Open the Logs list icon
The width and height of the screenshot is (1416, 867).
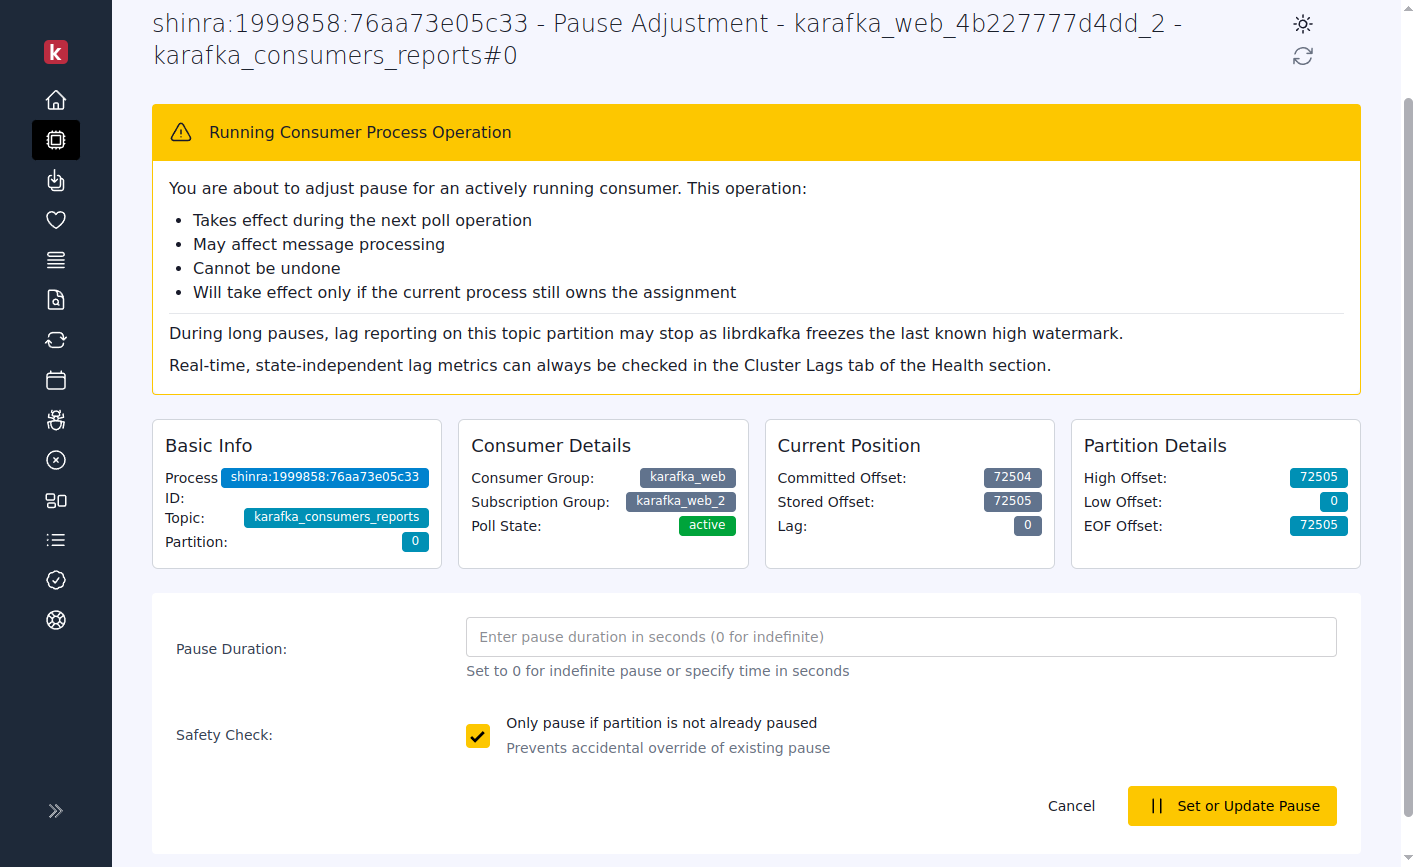(x=56, y=540)
